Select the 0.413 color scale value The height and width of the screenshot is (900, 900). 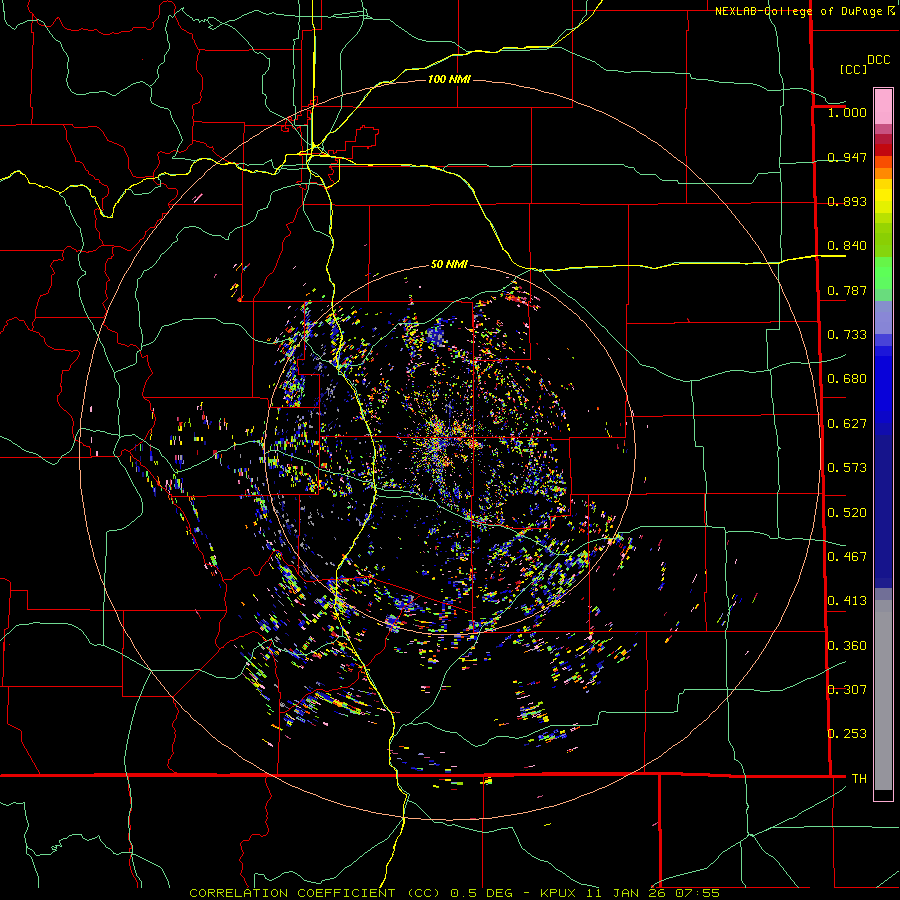[847, 601]
